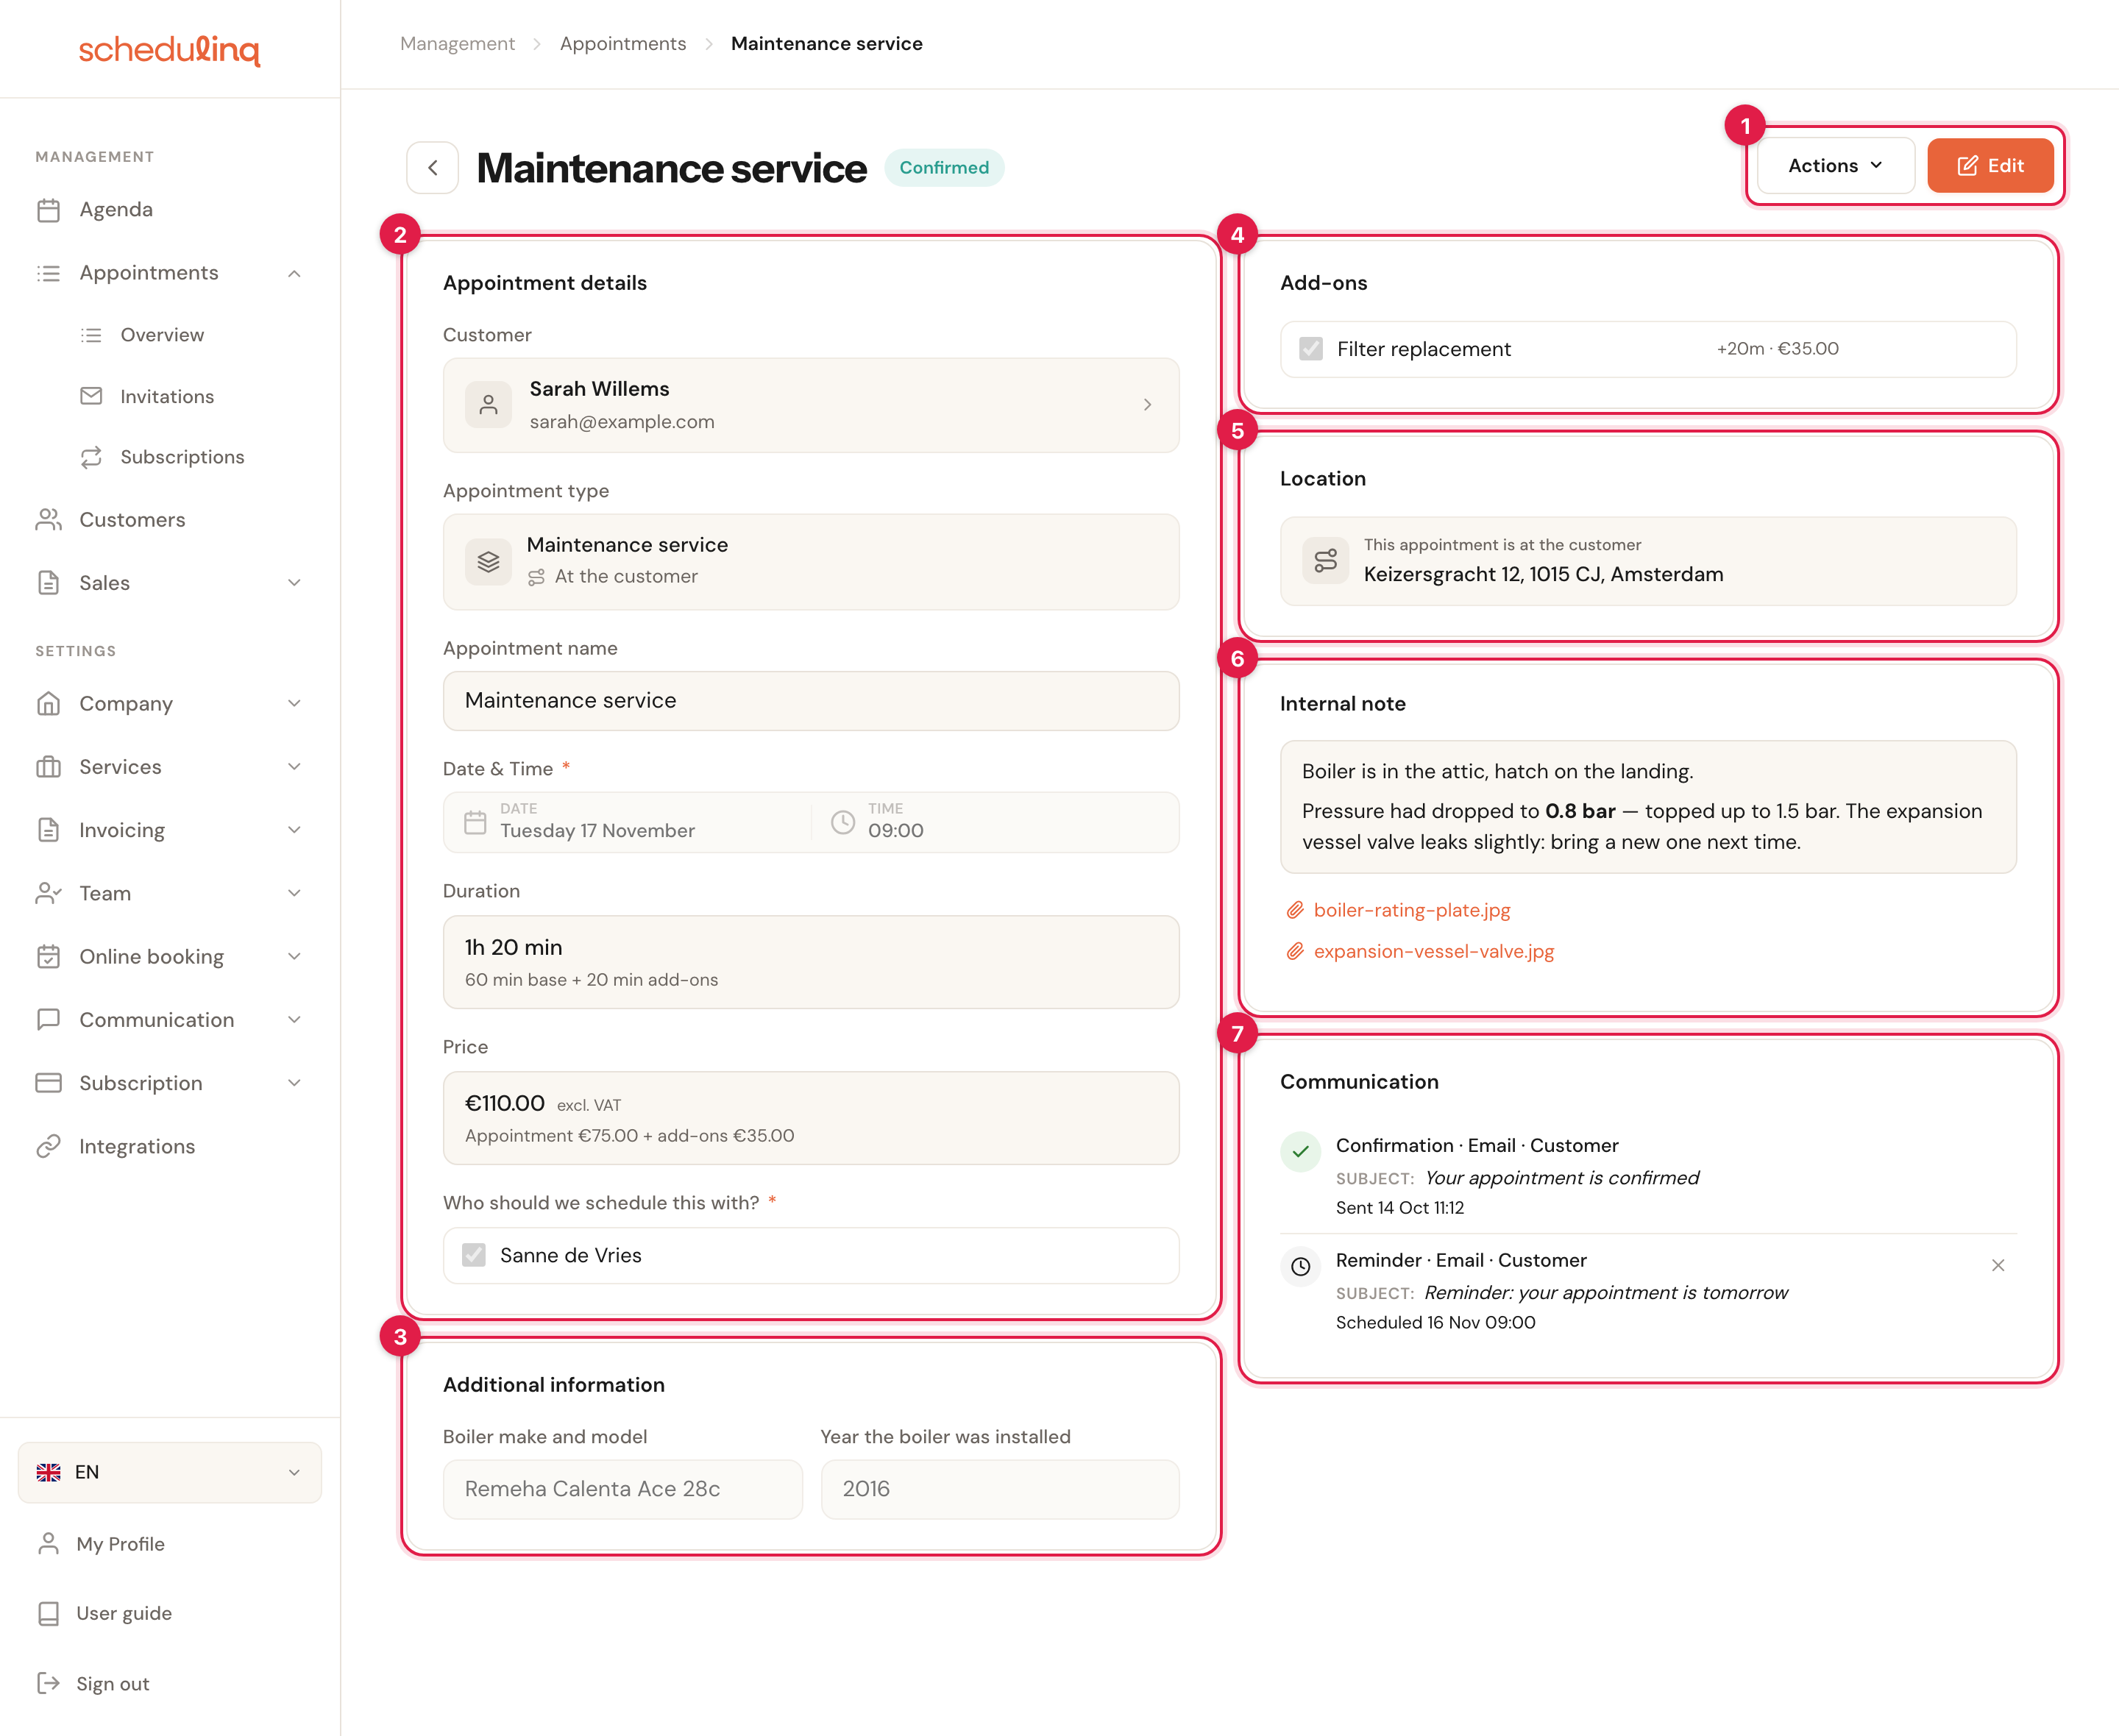
Task: Click the clock icon of Reminder email
Action: 1300,1266
